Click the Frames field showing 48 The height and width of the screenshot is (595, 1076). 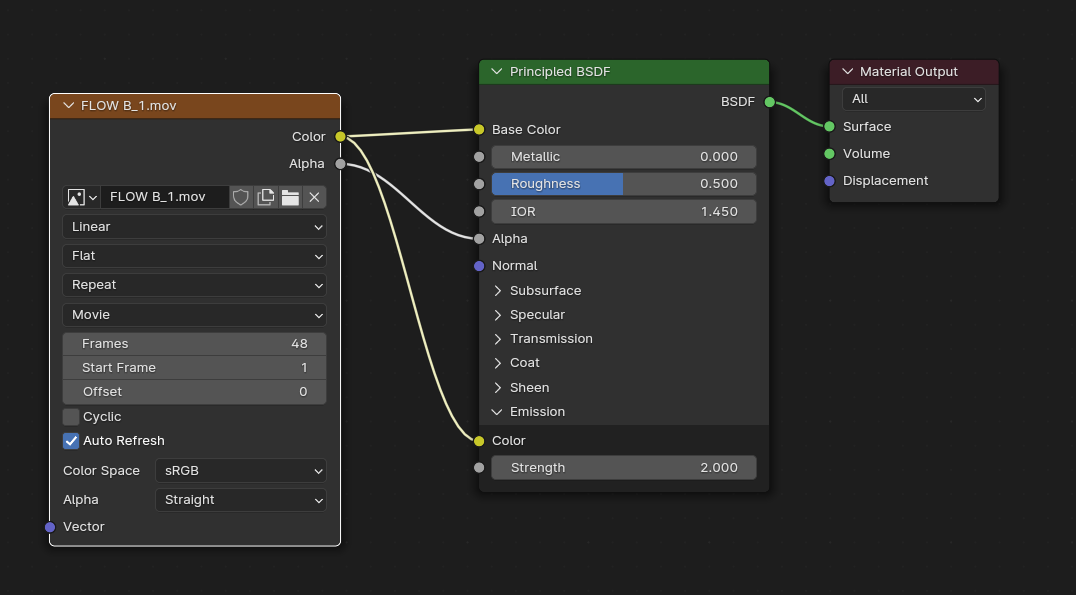click(194, 344)
